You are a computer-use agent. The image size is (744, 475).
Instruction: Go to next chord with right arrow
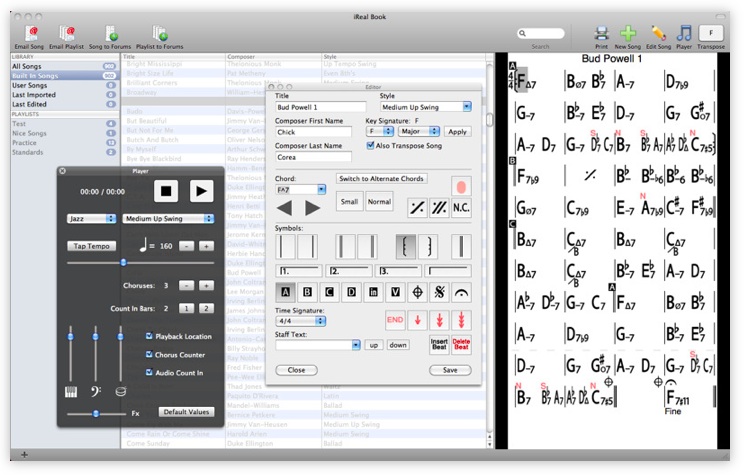click(x=312, y=208)
